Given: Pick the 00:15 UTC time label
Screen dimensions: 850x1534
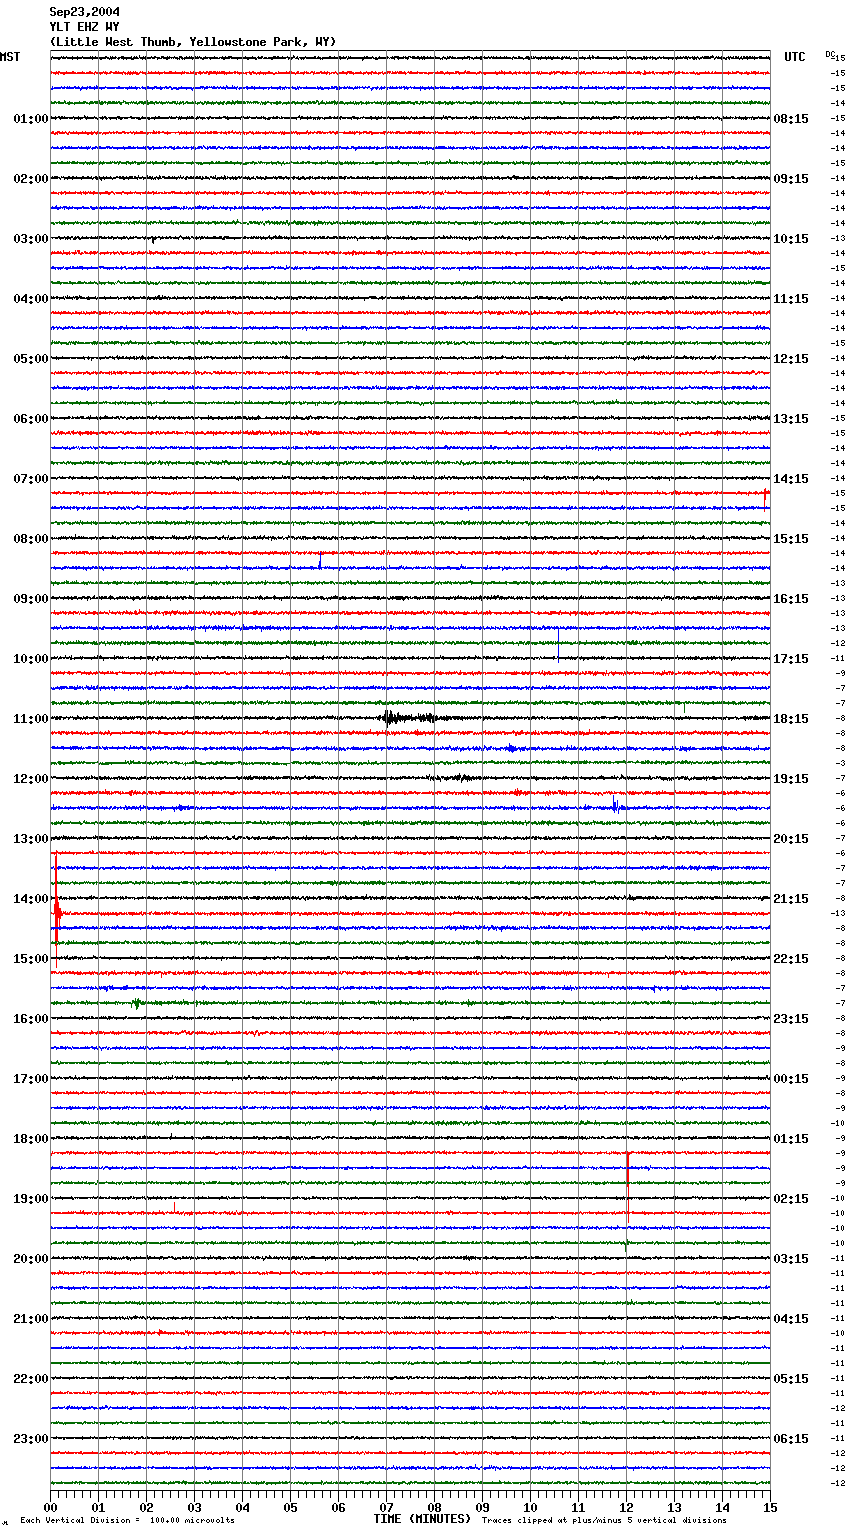Looking at the screenshot, I should click(x=791, y=1079).
